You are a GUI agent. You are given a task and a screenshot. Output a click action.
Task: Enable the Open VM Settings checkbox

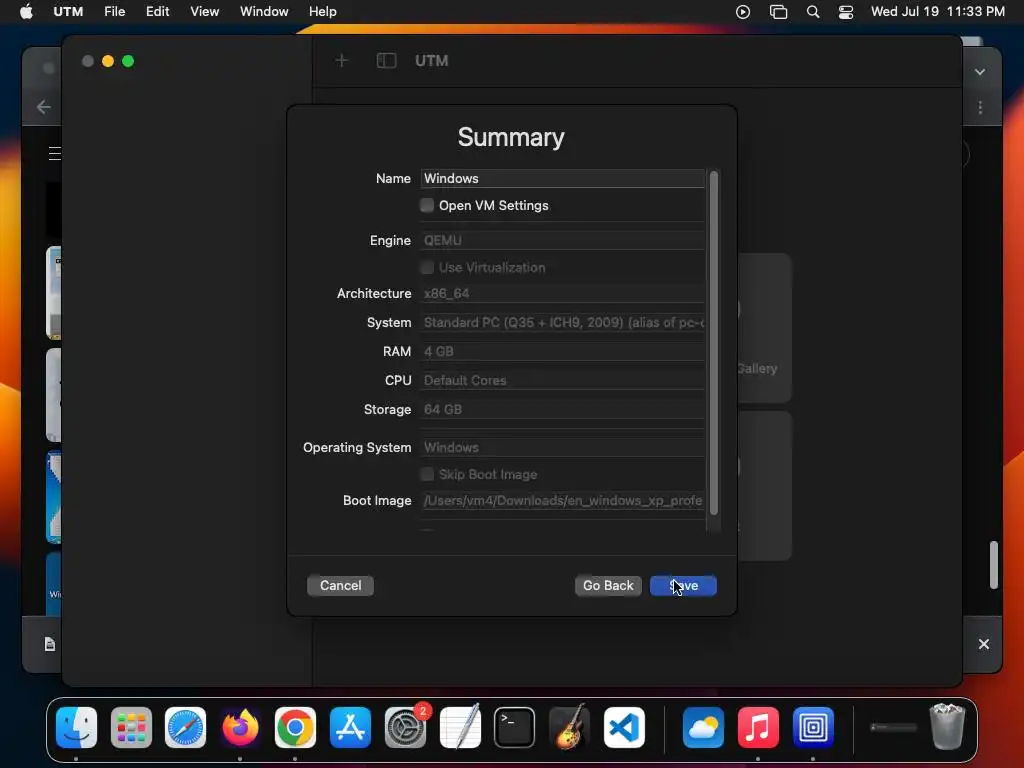click(427, 205)
